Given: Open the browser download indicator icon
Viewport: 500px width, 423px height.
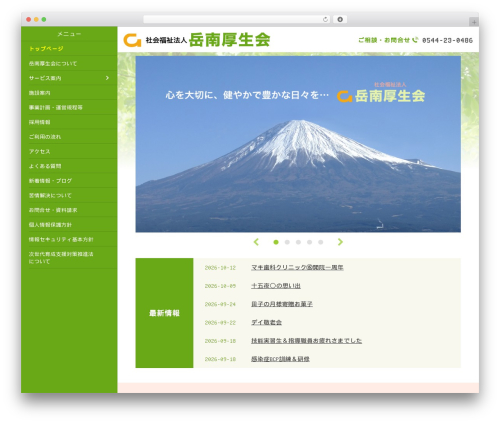Looking at the screenshot, I should click(x=340, y=20).
